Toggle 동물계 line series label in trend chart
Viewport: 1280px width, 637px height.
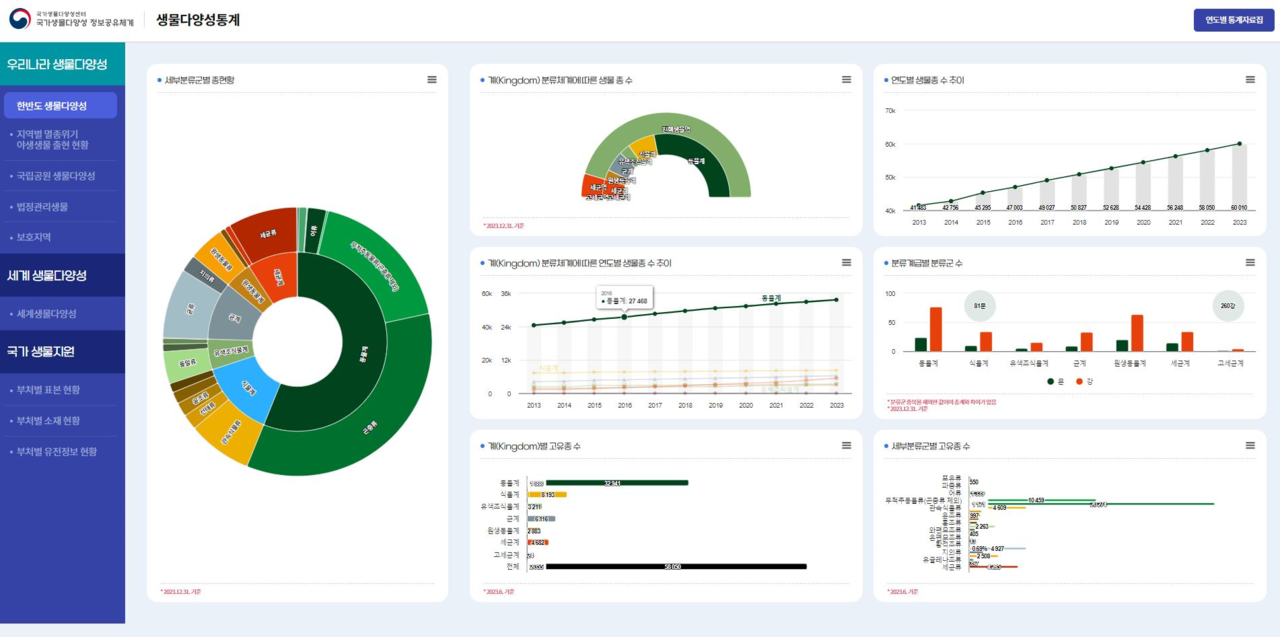[x=770, y=298]
